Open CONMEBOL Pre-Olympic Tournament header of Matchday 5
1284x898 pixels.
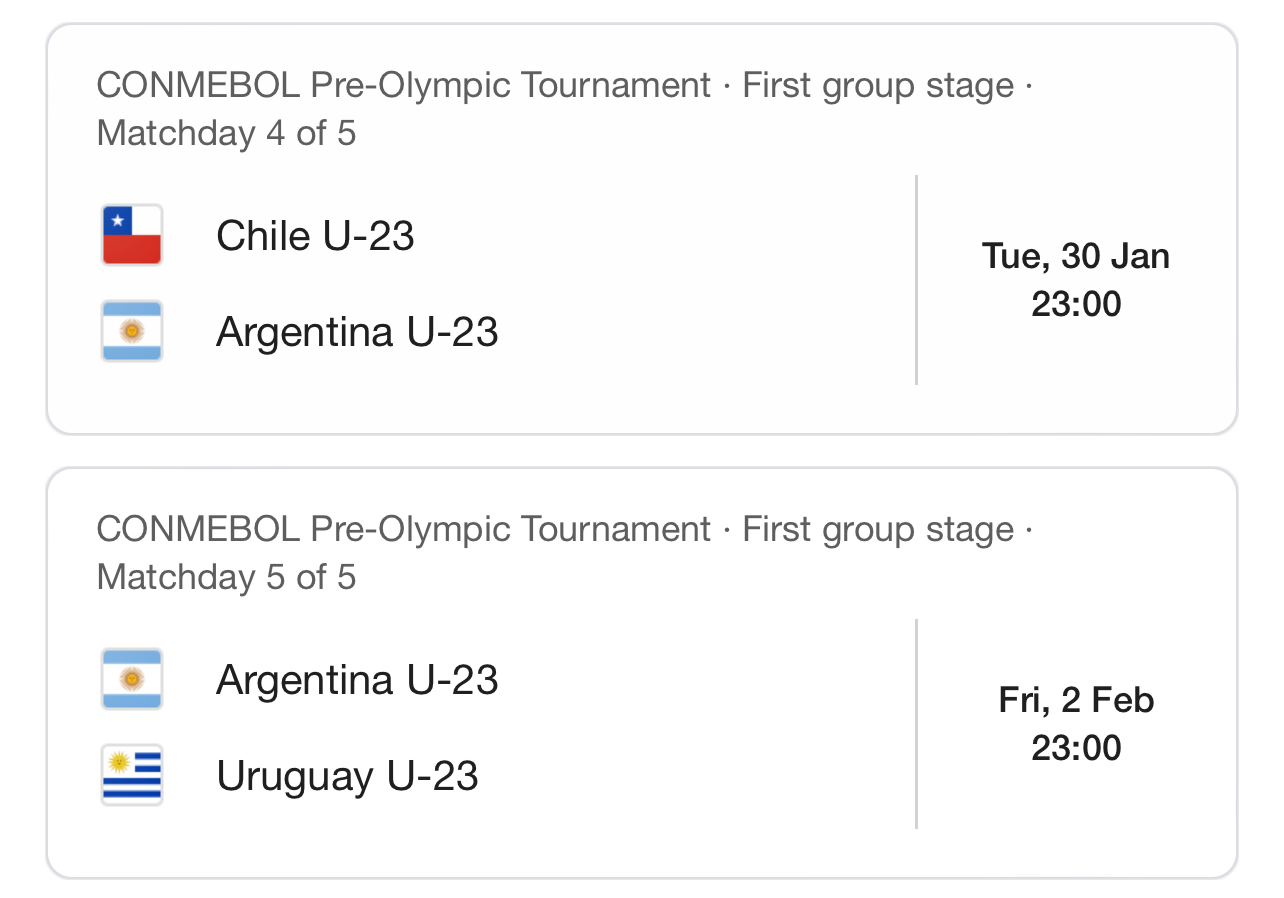[403, 529]
